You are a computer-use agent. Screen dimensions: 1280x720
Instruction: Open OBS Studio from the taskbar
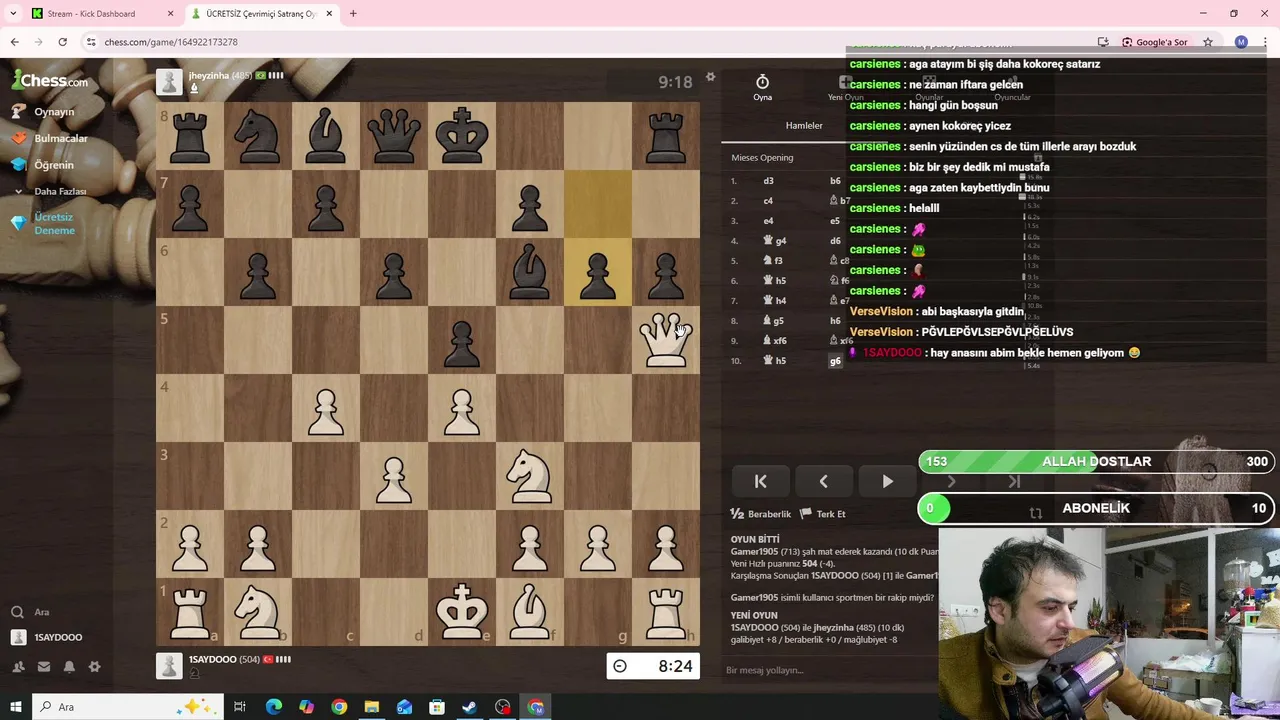click(503, 707)
